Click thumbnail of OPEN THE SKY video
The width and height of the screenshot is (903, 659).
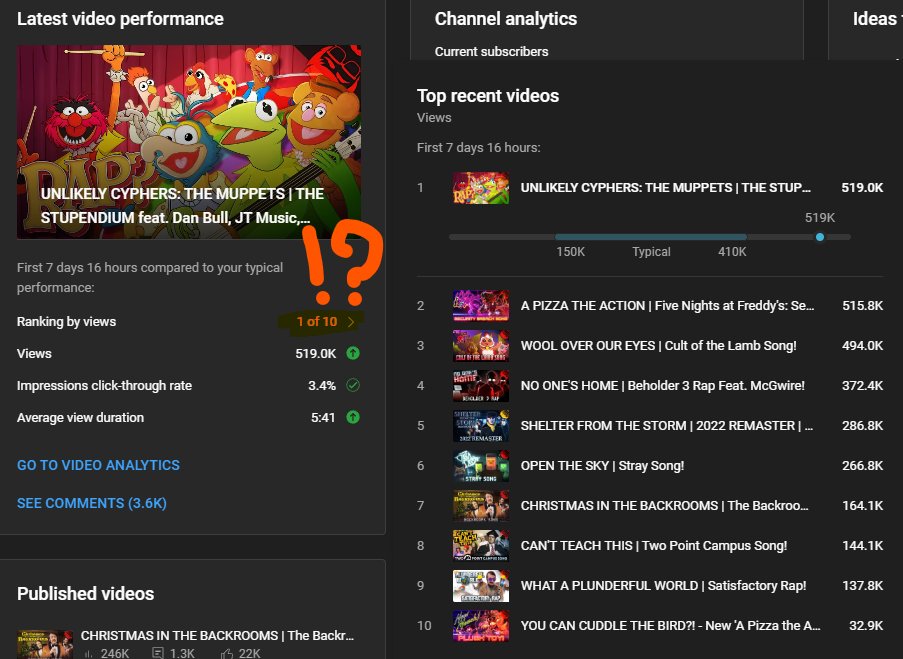point(481,465)
